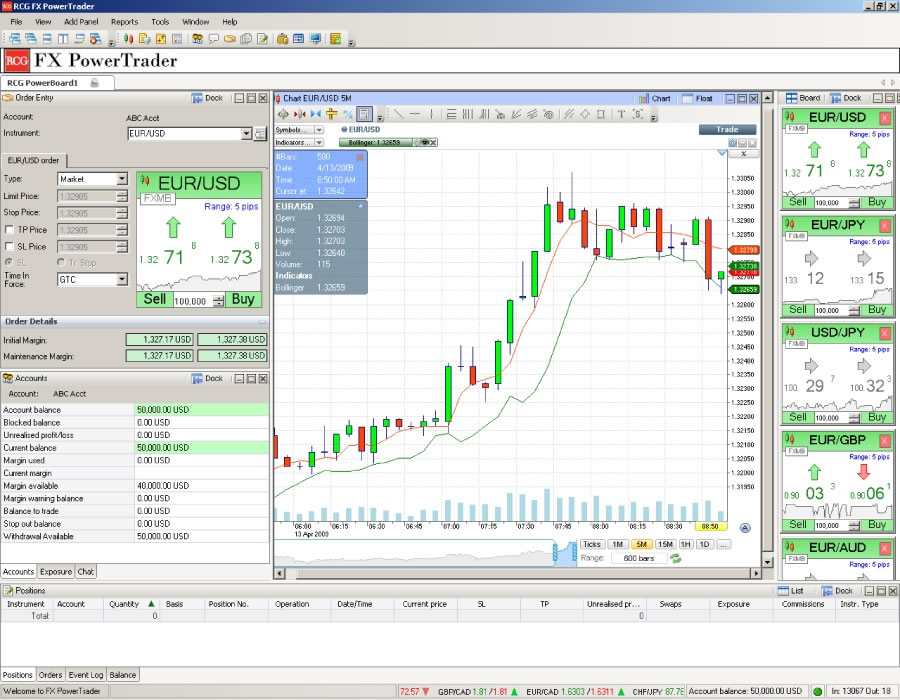
Task: Click the chart vertical scrollbar down arrow
Action: pyautogui.click(x=768, y=562)
